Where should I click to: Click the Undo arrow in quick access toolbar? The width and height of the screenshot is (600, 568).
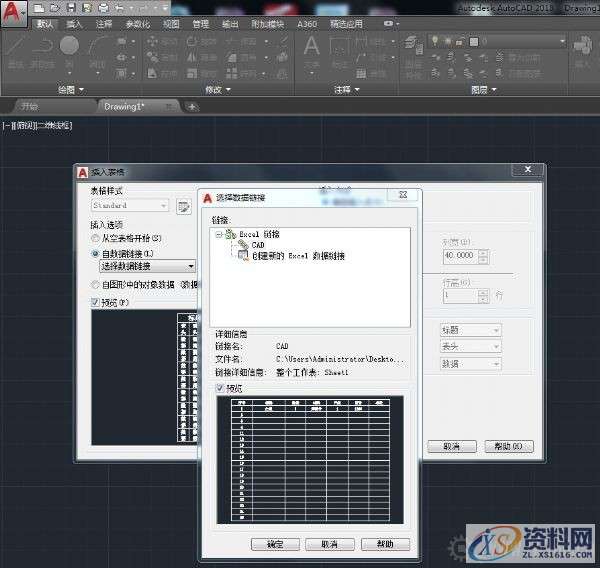coord(119,7)
